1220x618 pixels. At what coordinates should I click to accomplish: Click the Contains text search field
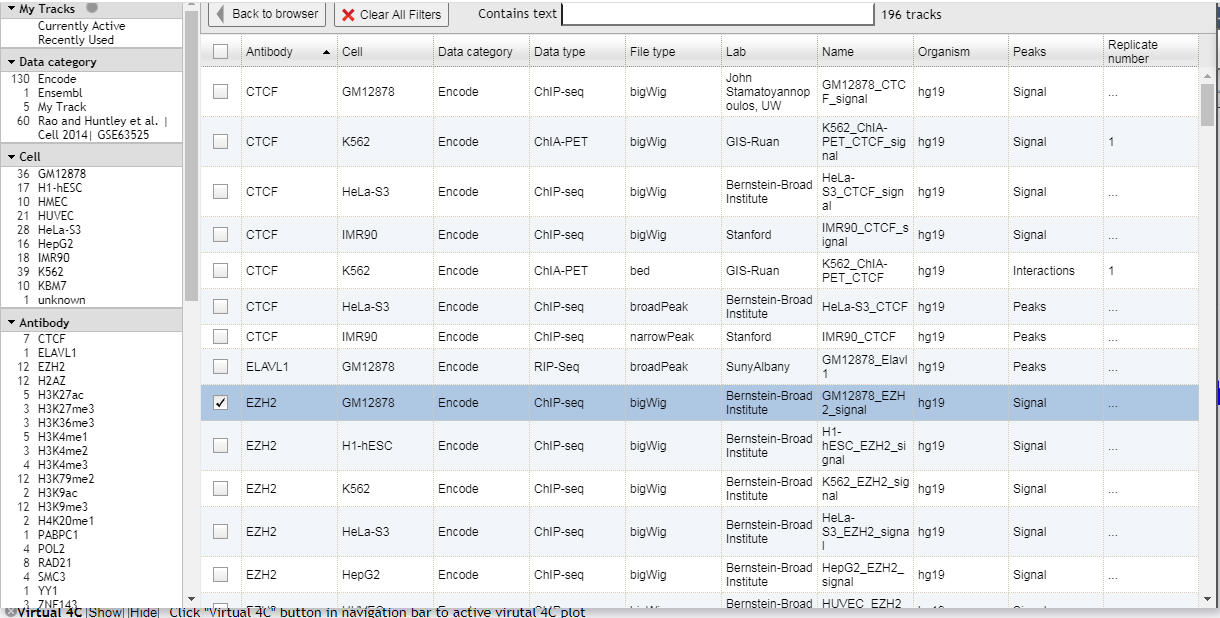(717, 15)
